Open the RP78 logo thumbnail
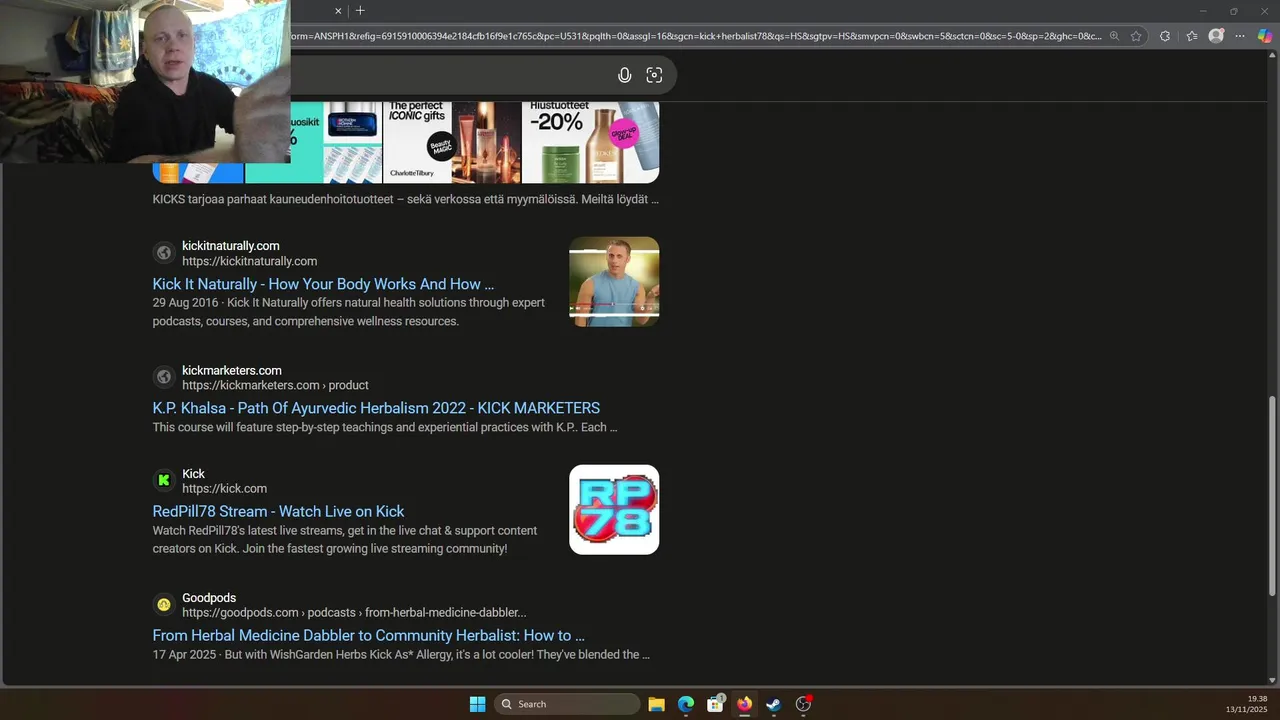 (x=614, y=510)
